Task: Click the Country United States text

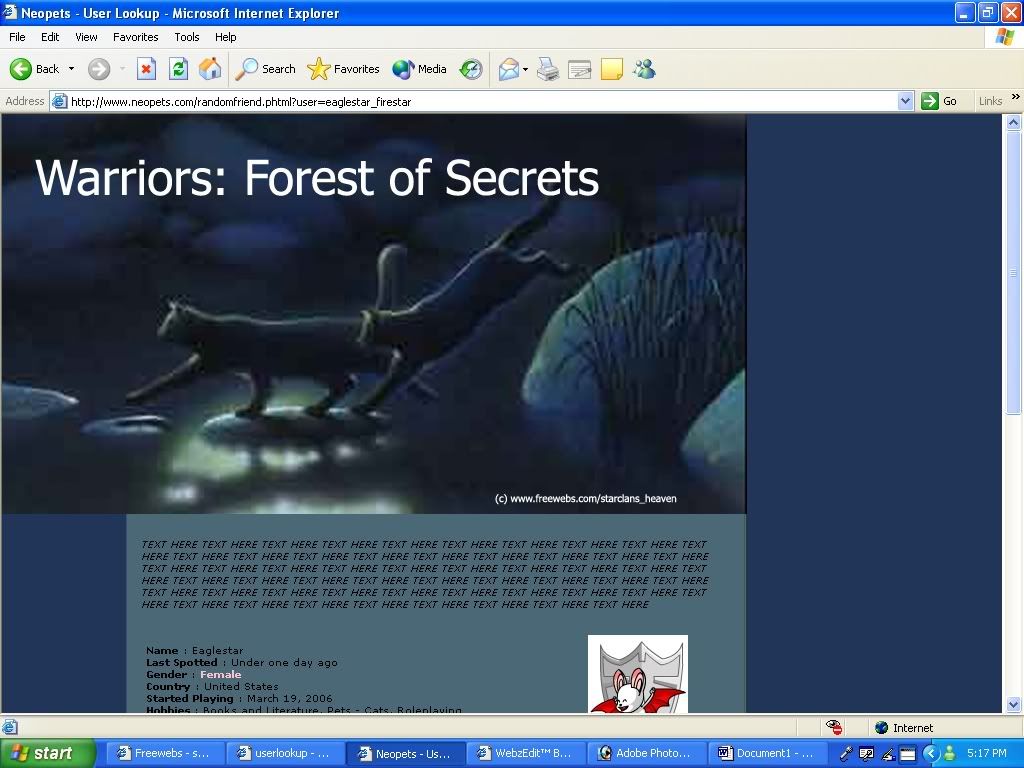Action: [212, 686]
